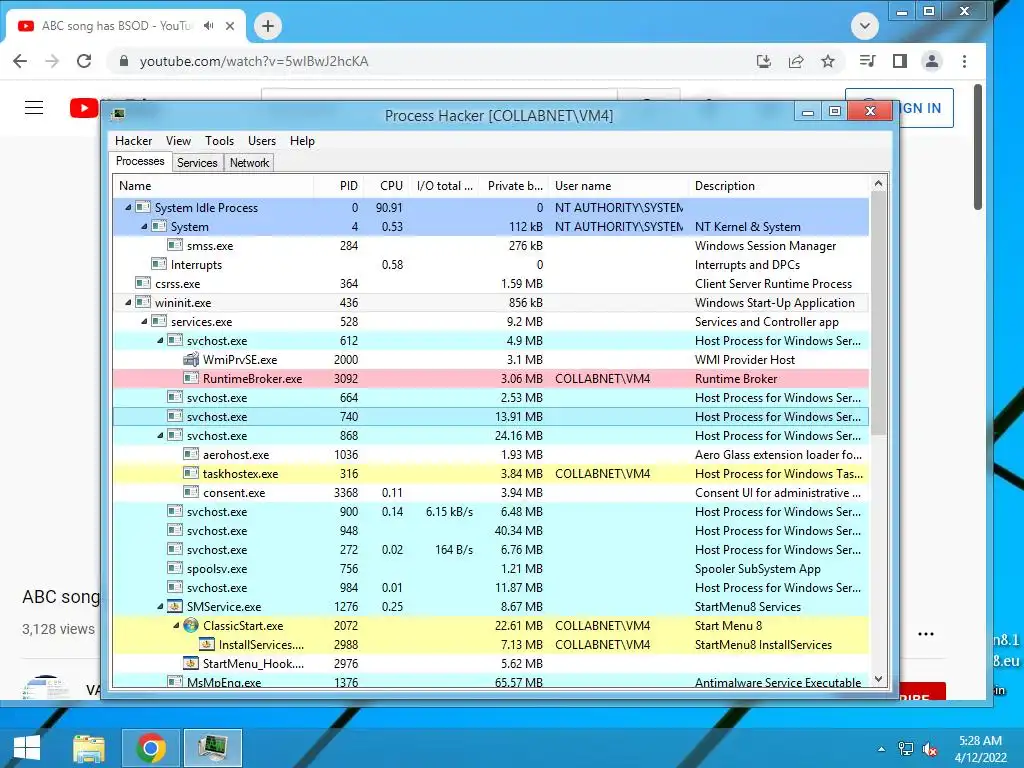Sort by the Private bytes column header
The image size is (1024, 768).
pos(514,186)
